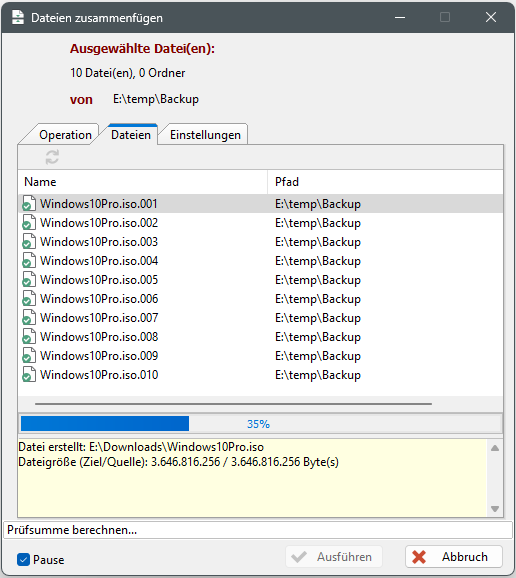Click the file icon of Windows10Pro.iso.008
This screenshot has height=578, width=516.
click(x=29, y=337)
